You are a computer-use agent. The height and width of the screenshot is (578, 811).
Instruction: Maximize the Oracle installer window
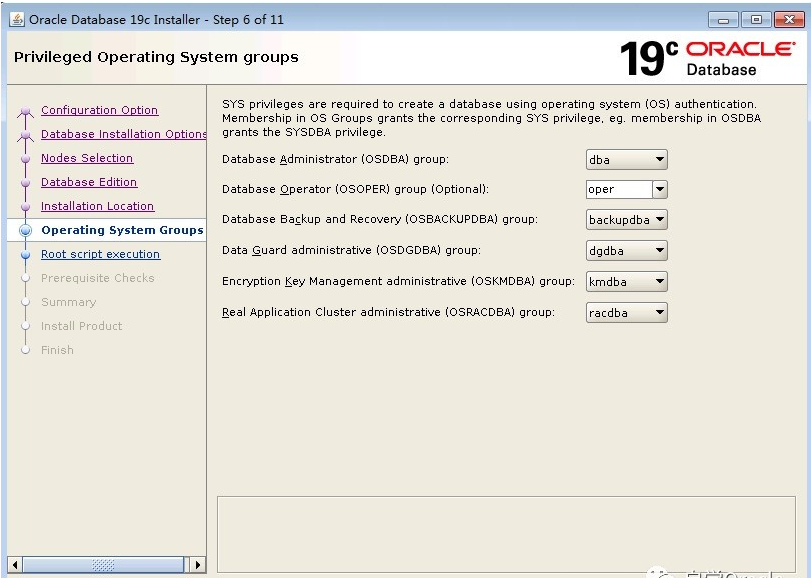756,20
